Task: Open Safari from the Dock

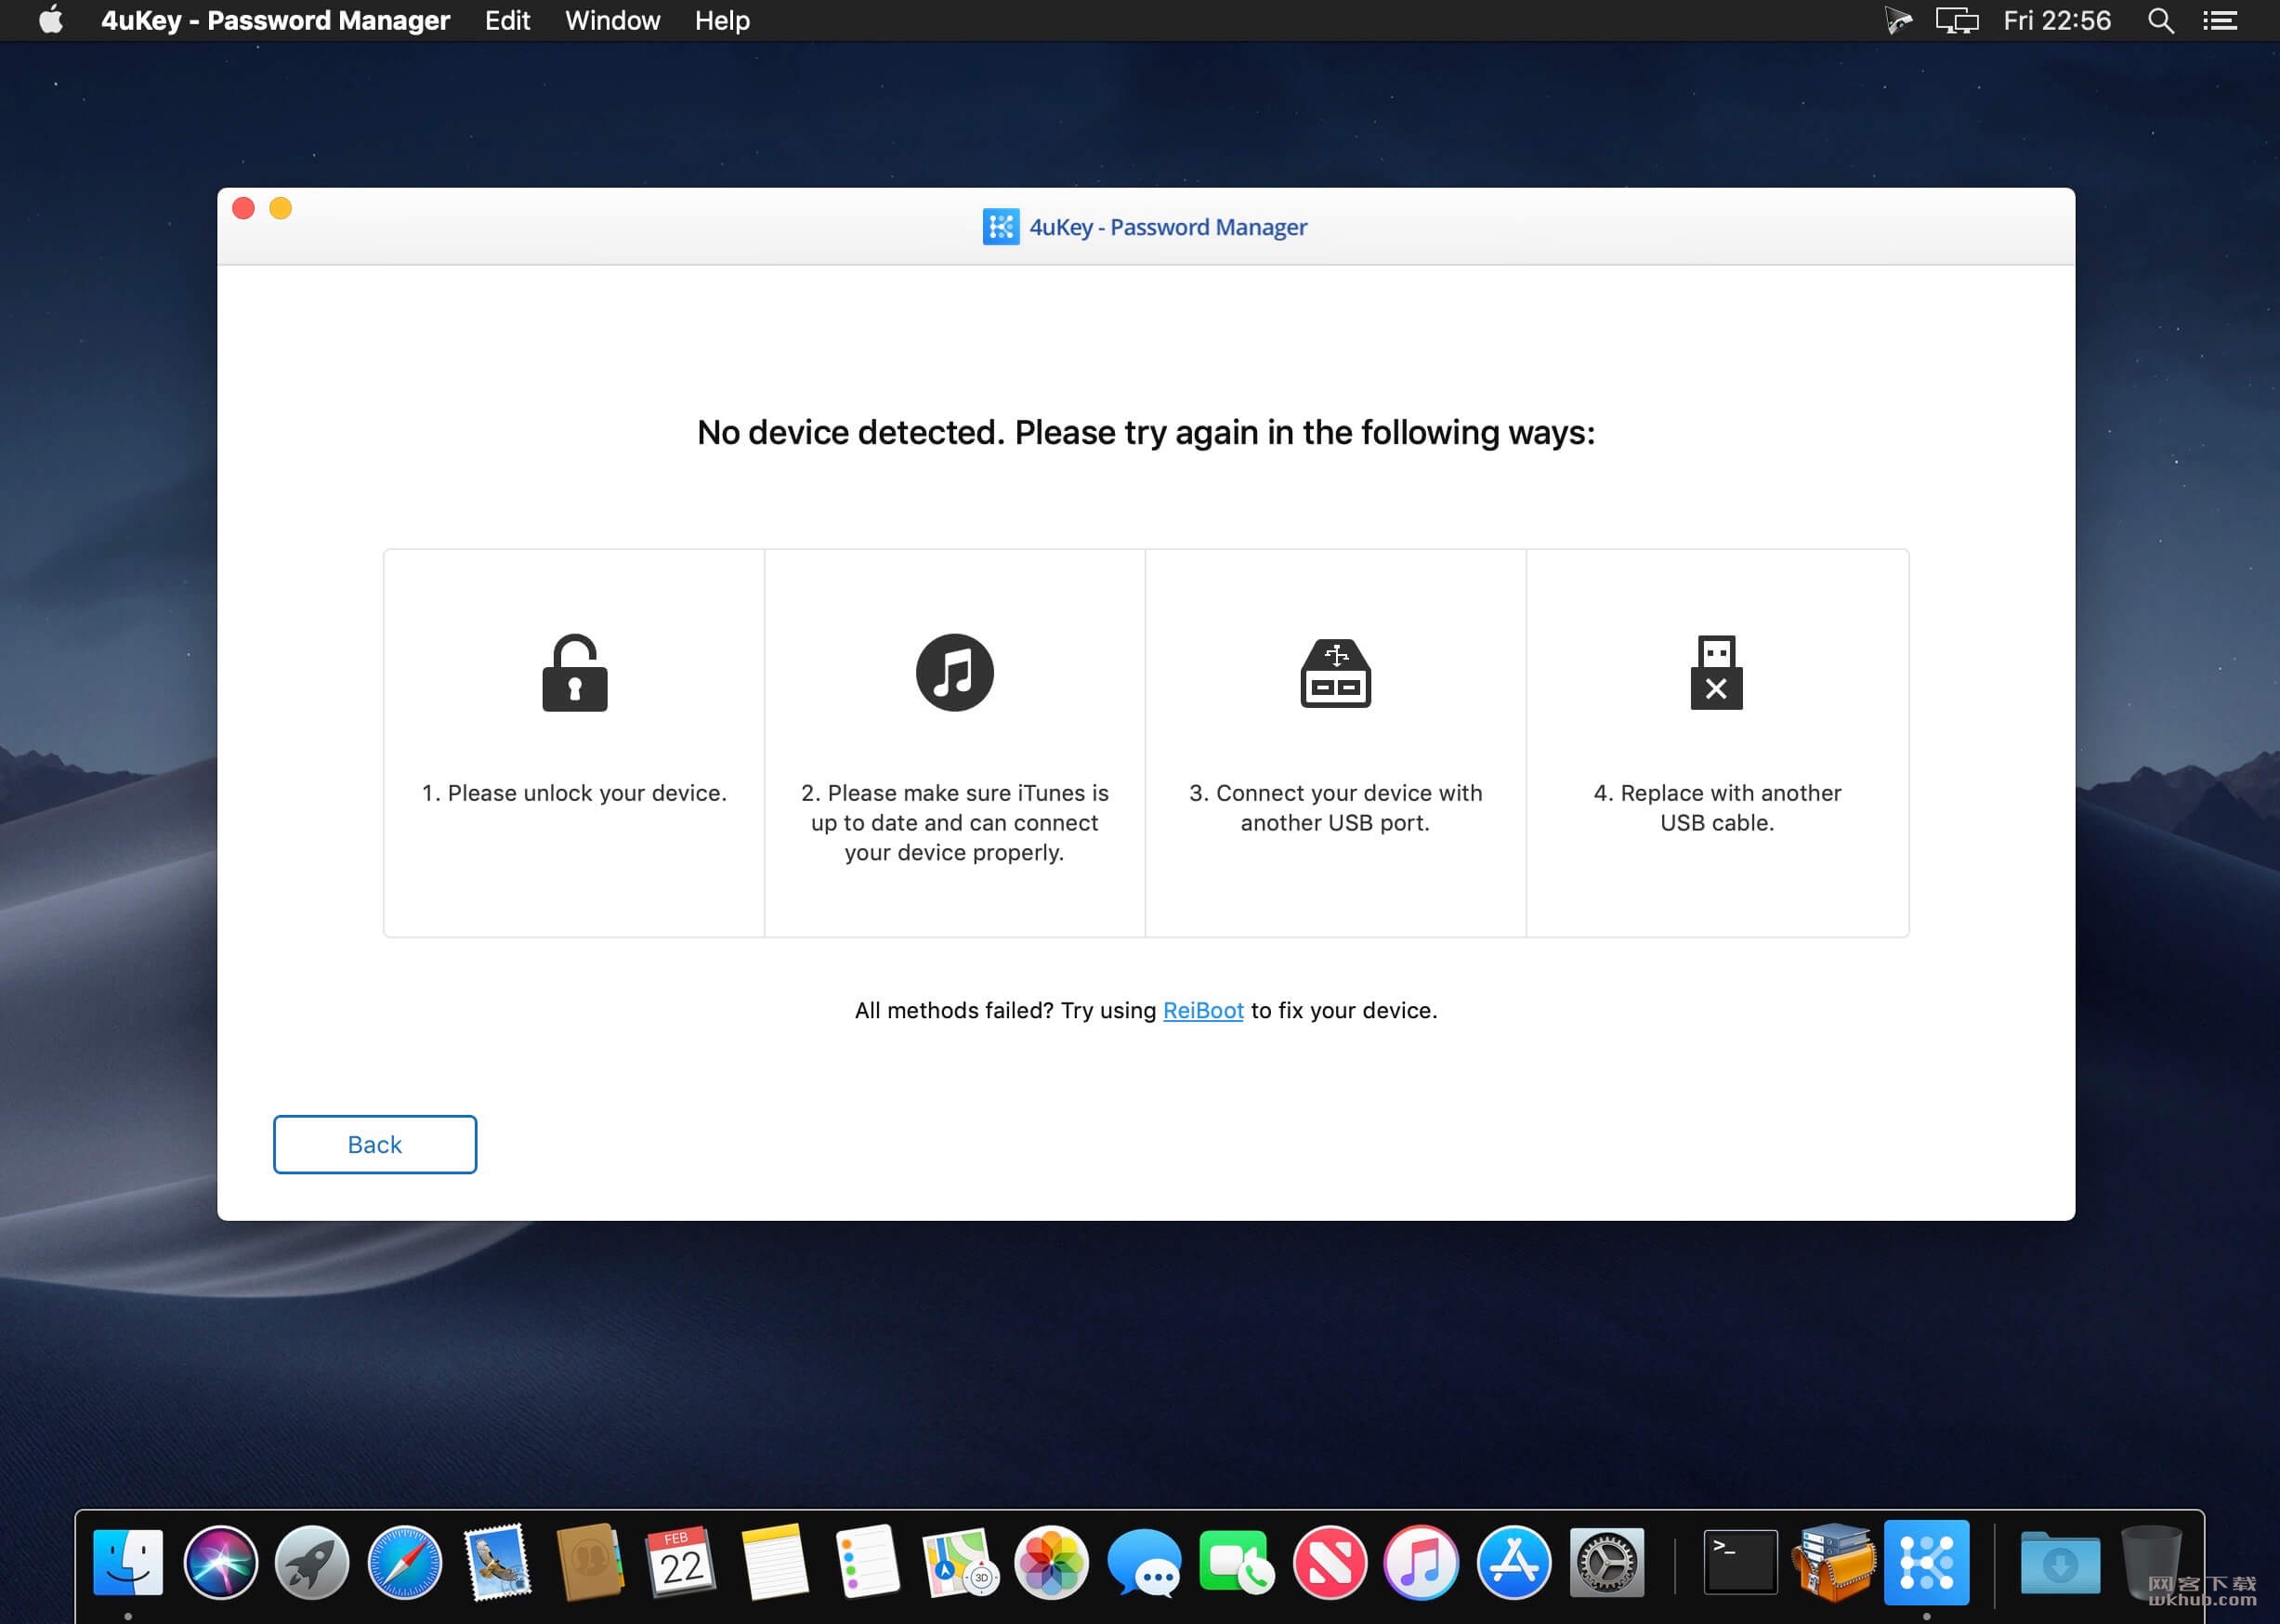Action: (x=404, y=1562)
